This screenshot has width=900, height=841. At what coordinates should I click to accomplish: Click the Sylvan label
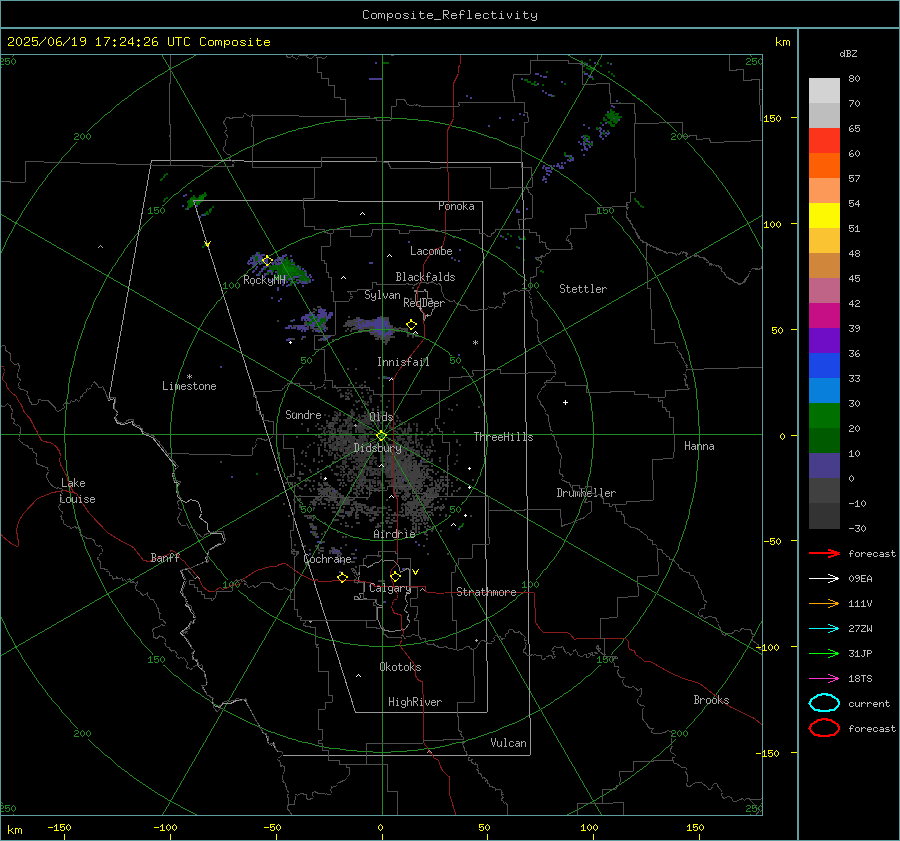[x=382, y=295]
